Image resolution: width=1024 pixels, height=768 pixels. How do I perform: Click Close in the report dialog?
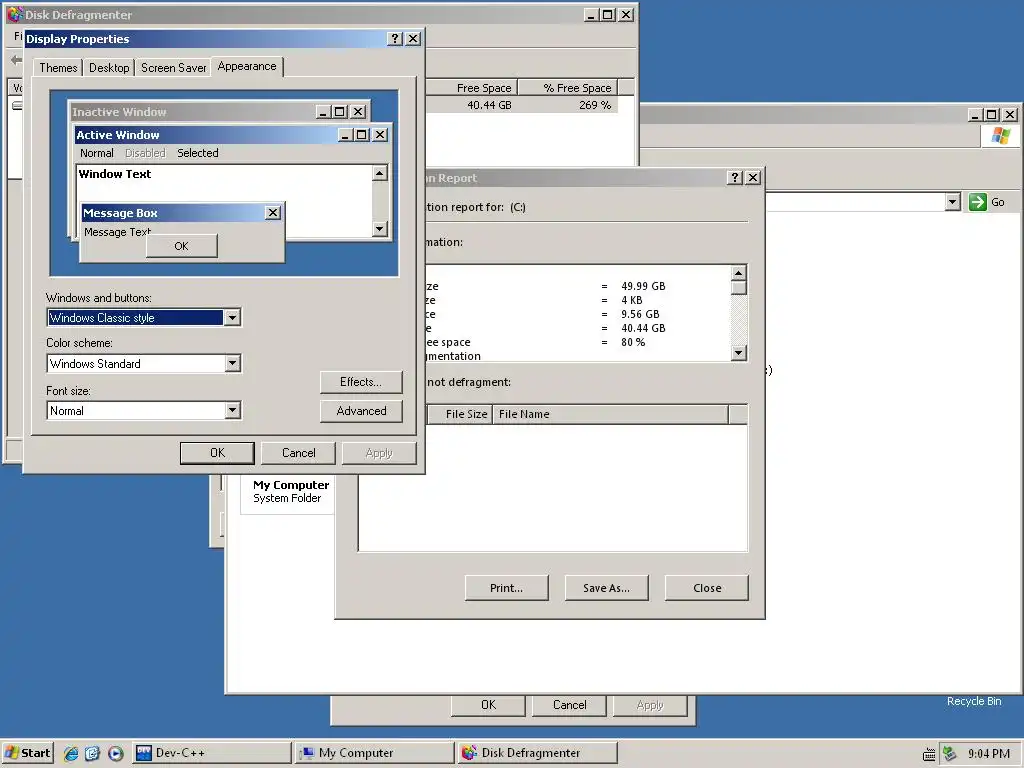click(x=707, y=588)
